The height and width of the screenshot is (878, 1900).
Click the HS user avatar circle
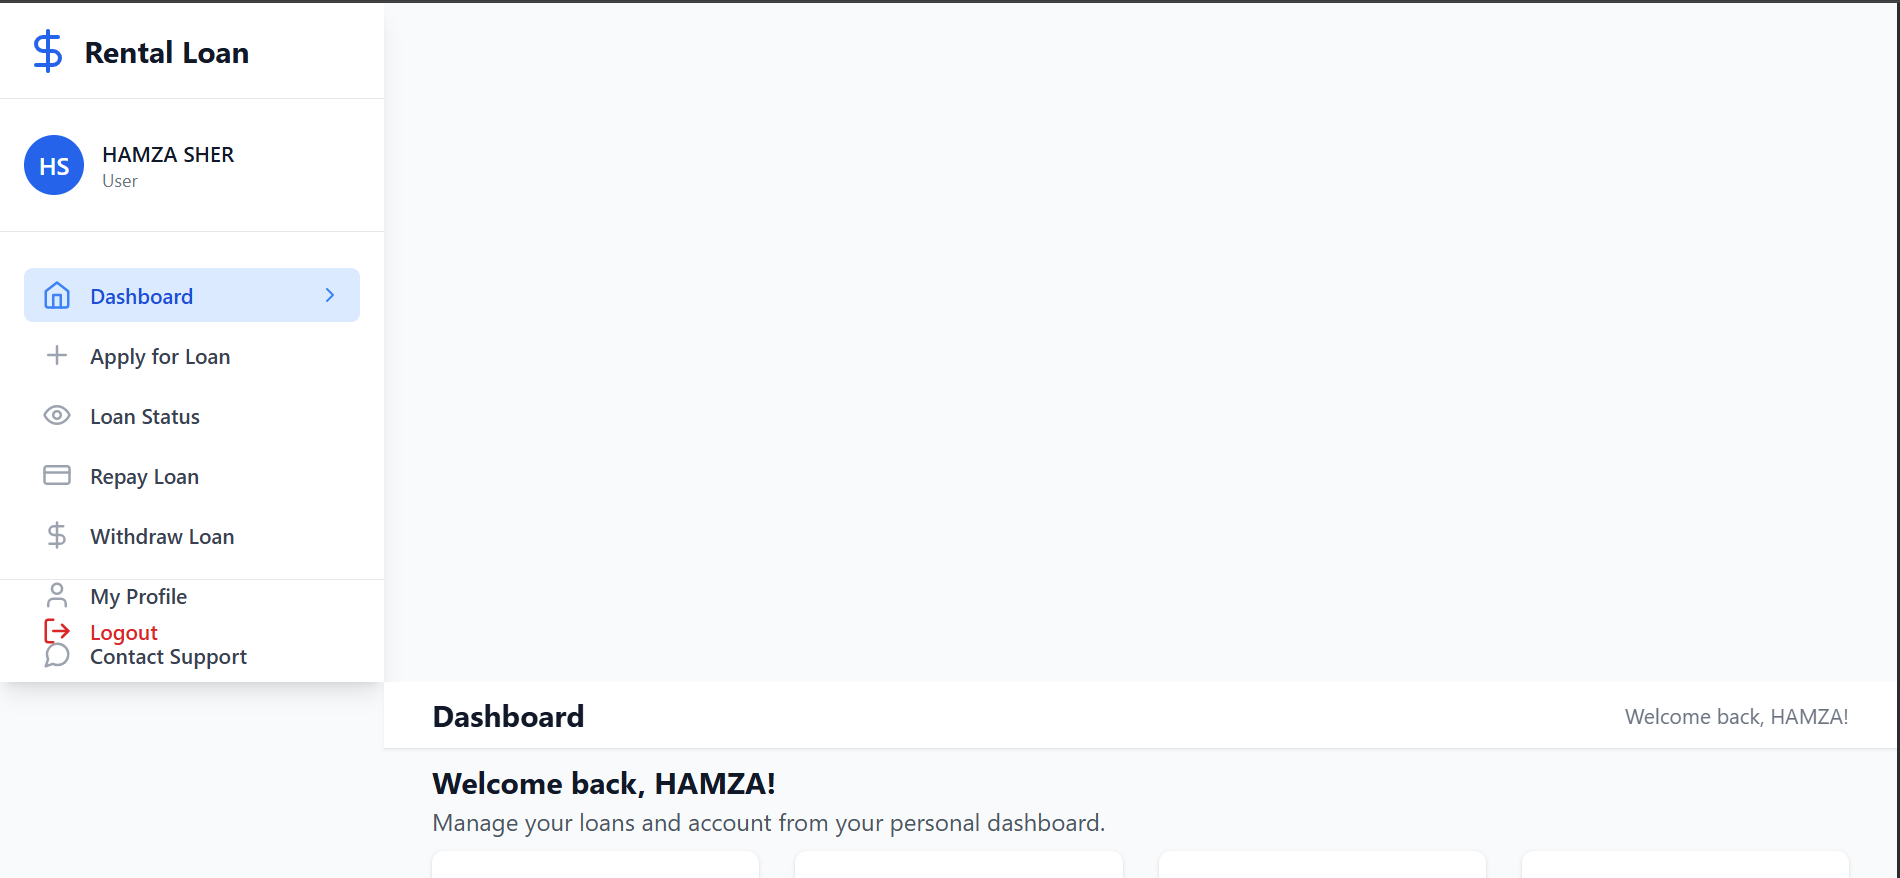click(x=54, y=165)
